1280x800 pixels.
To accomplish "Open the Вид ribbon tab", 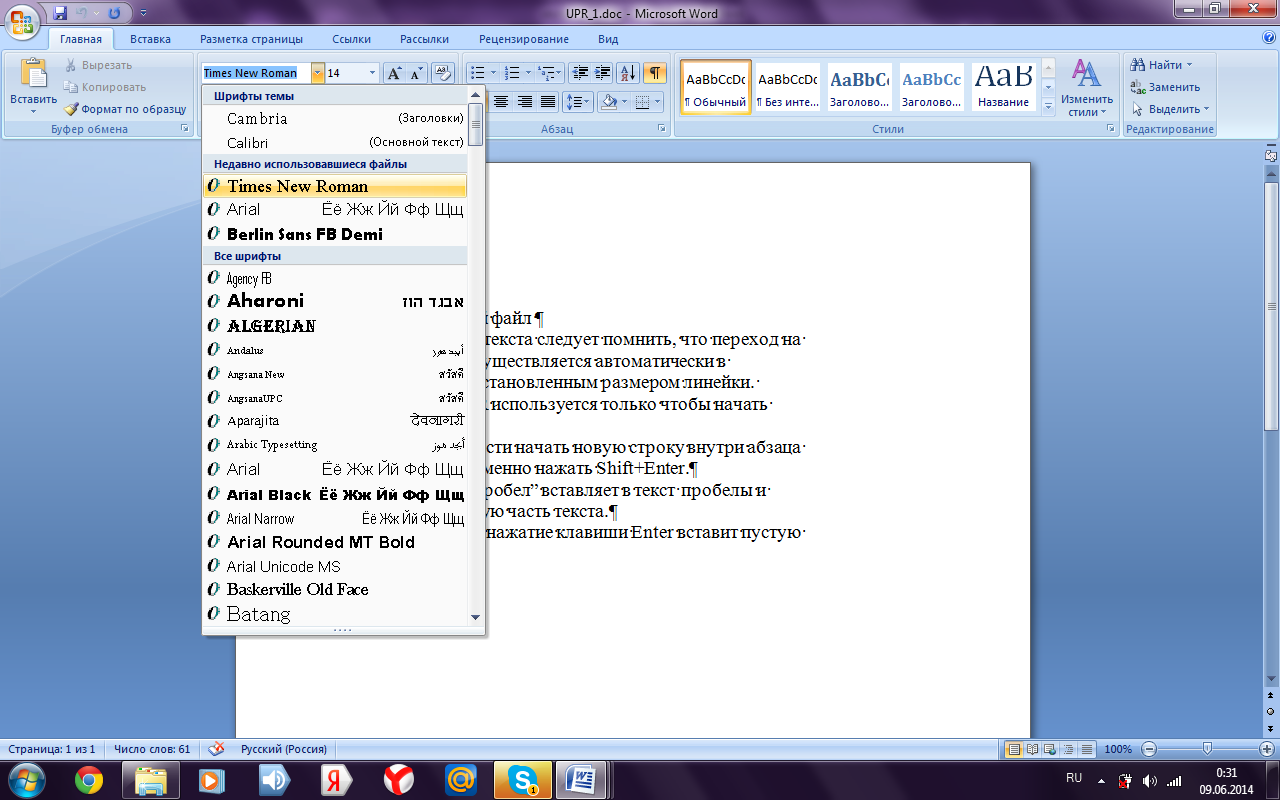I will pos(608,39).
